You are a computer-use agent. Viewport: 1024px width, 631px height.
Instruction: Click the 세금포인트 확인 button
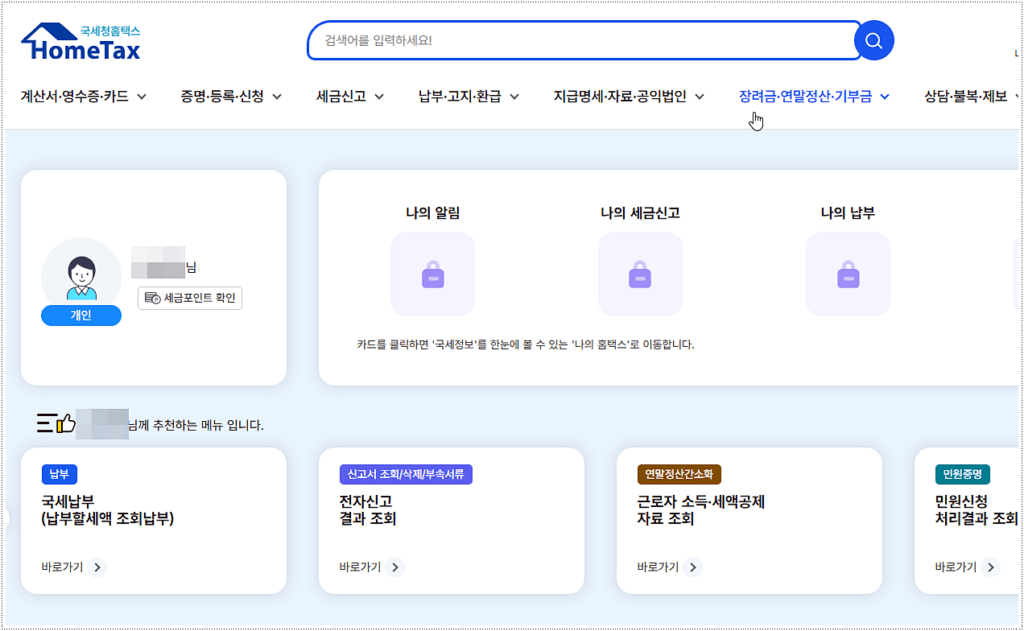[x=190, y=298]
